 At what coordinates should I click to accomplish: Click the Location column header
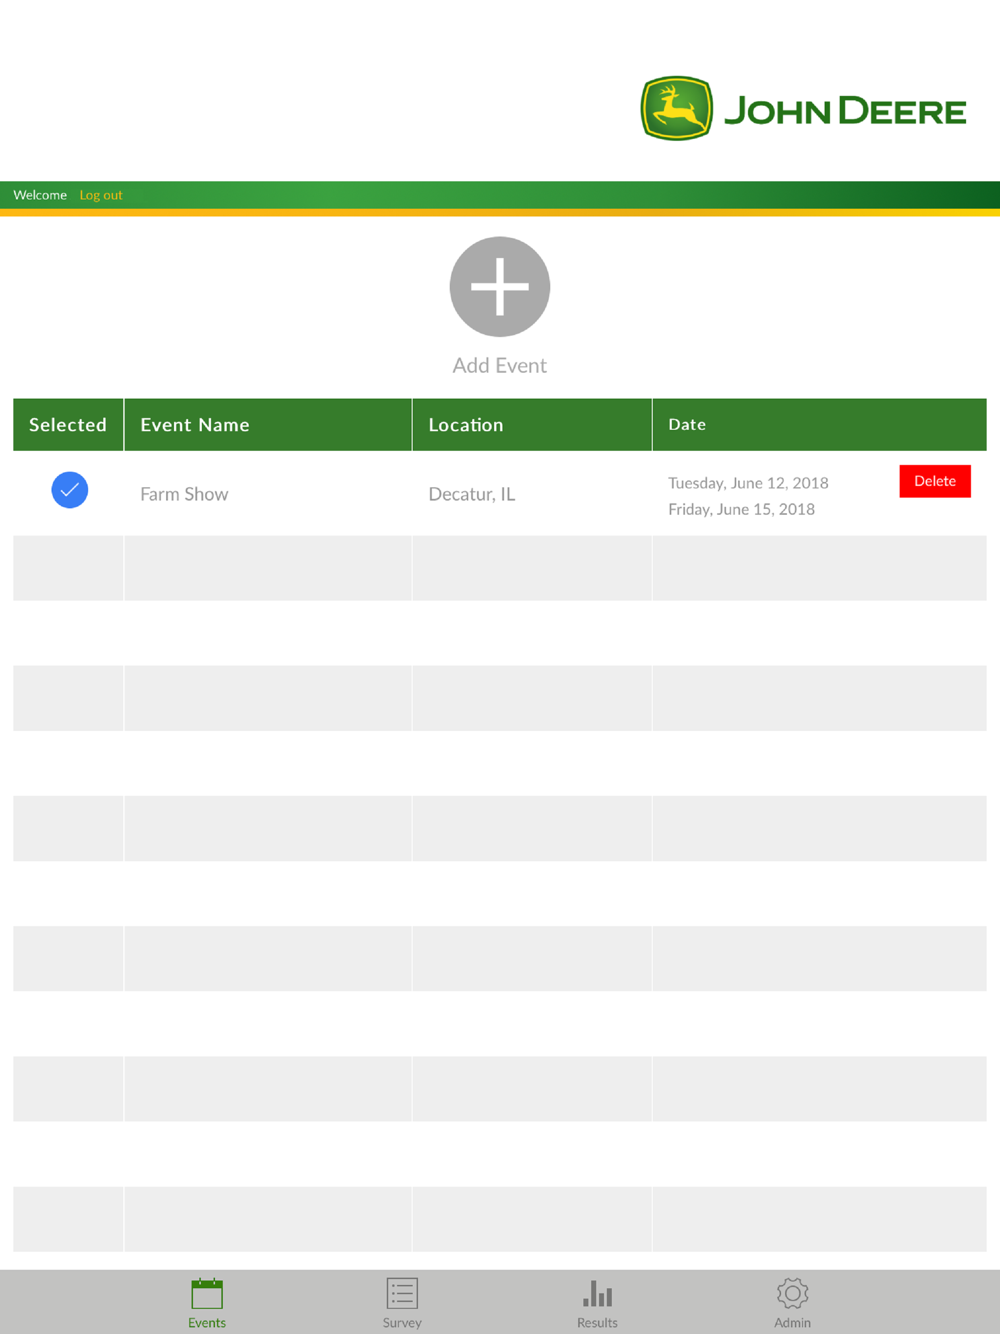tap(532, 425)
